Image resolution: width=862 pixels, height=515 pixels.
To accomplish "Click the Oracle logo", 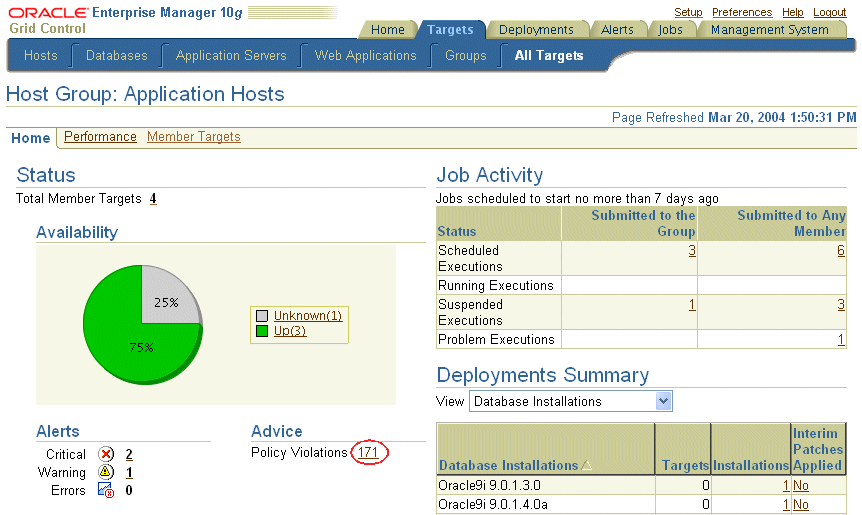I will [48, 12].
